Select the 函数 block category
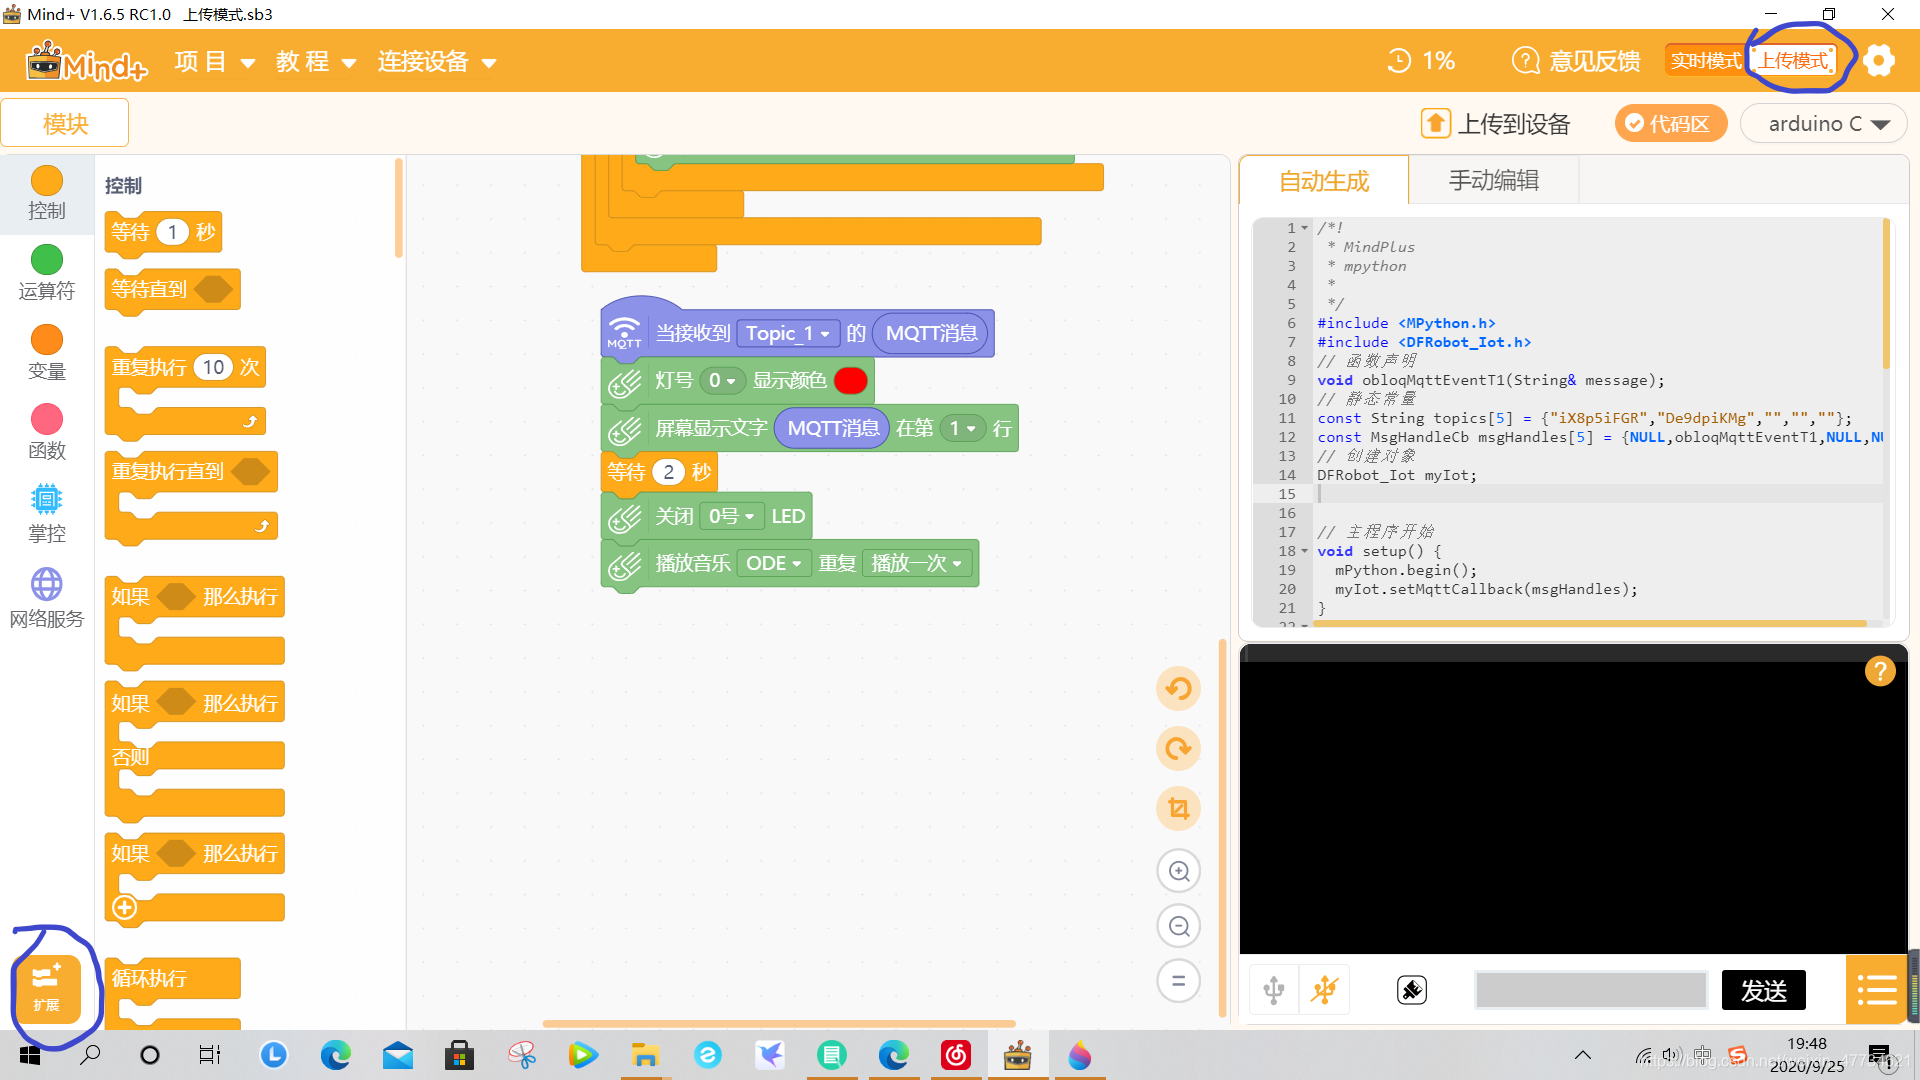This screenshot has width=1920, height=1080. coord(47,433)
